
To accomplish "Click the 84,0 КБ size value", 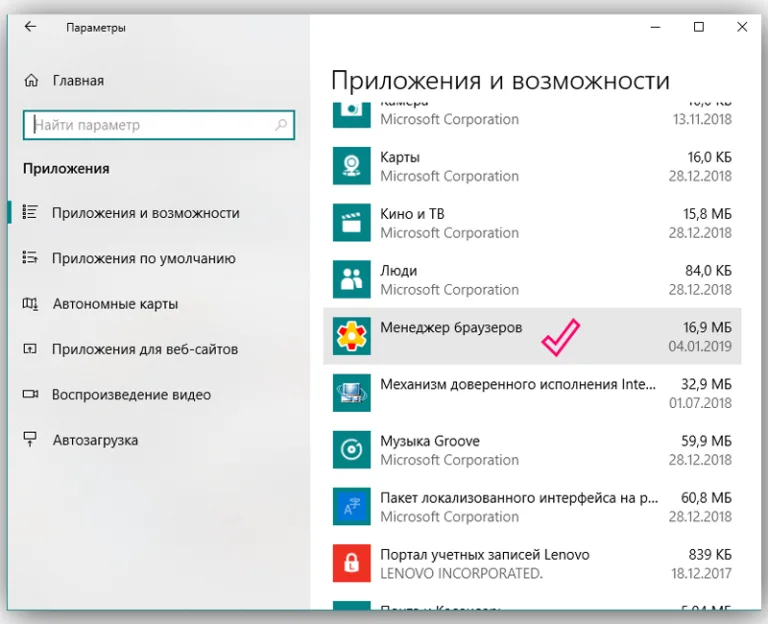I will (x=708, y=270).
